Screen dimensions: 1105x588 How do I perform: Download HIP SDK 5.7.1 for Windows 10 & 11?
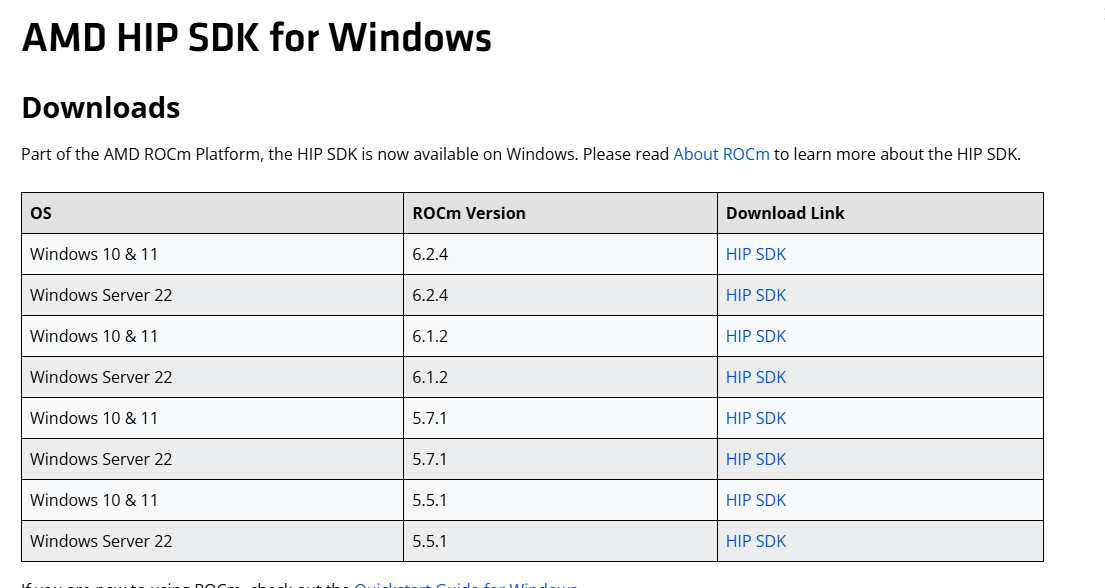click(756, 418)
